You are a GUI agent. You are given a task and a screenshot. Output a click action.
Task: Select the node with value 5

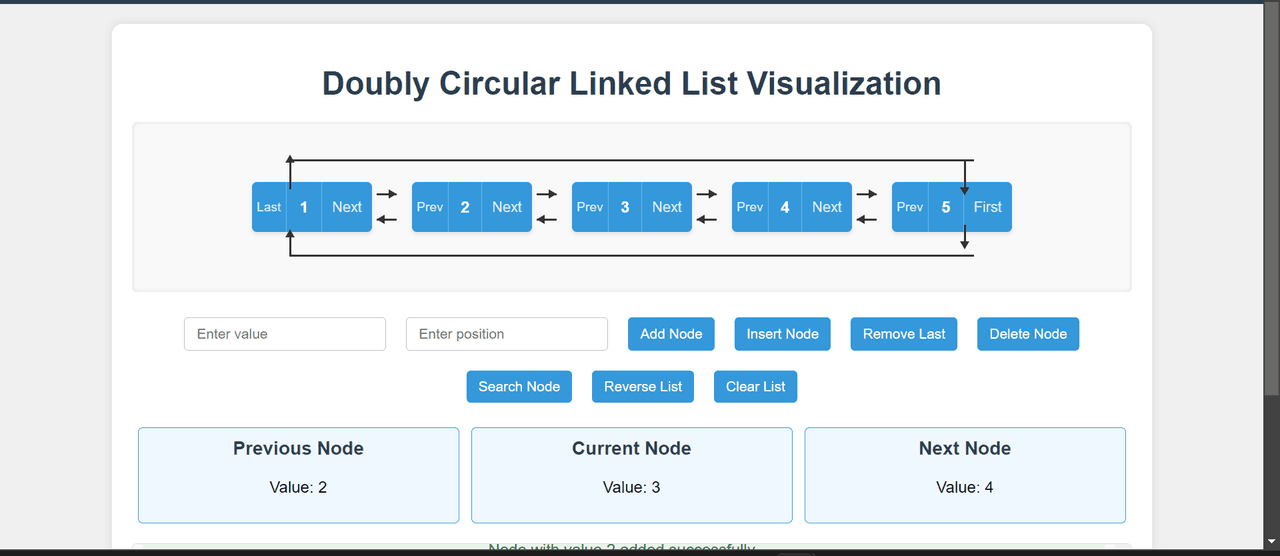(946, 207)
